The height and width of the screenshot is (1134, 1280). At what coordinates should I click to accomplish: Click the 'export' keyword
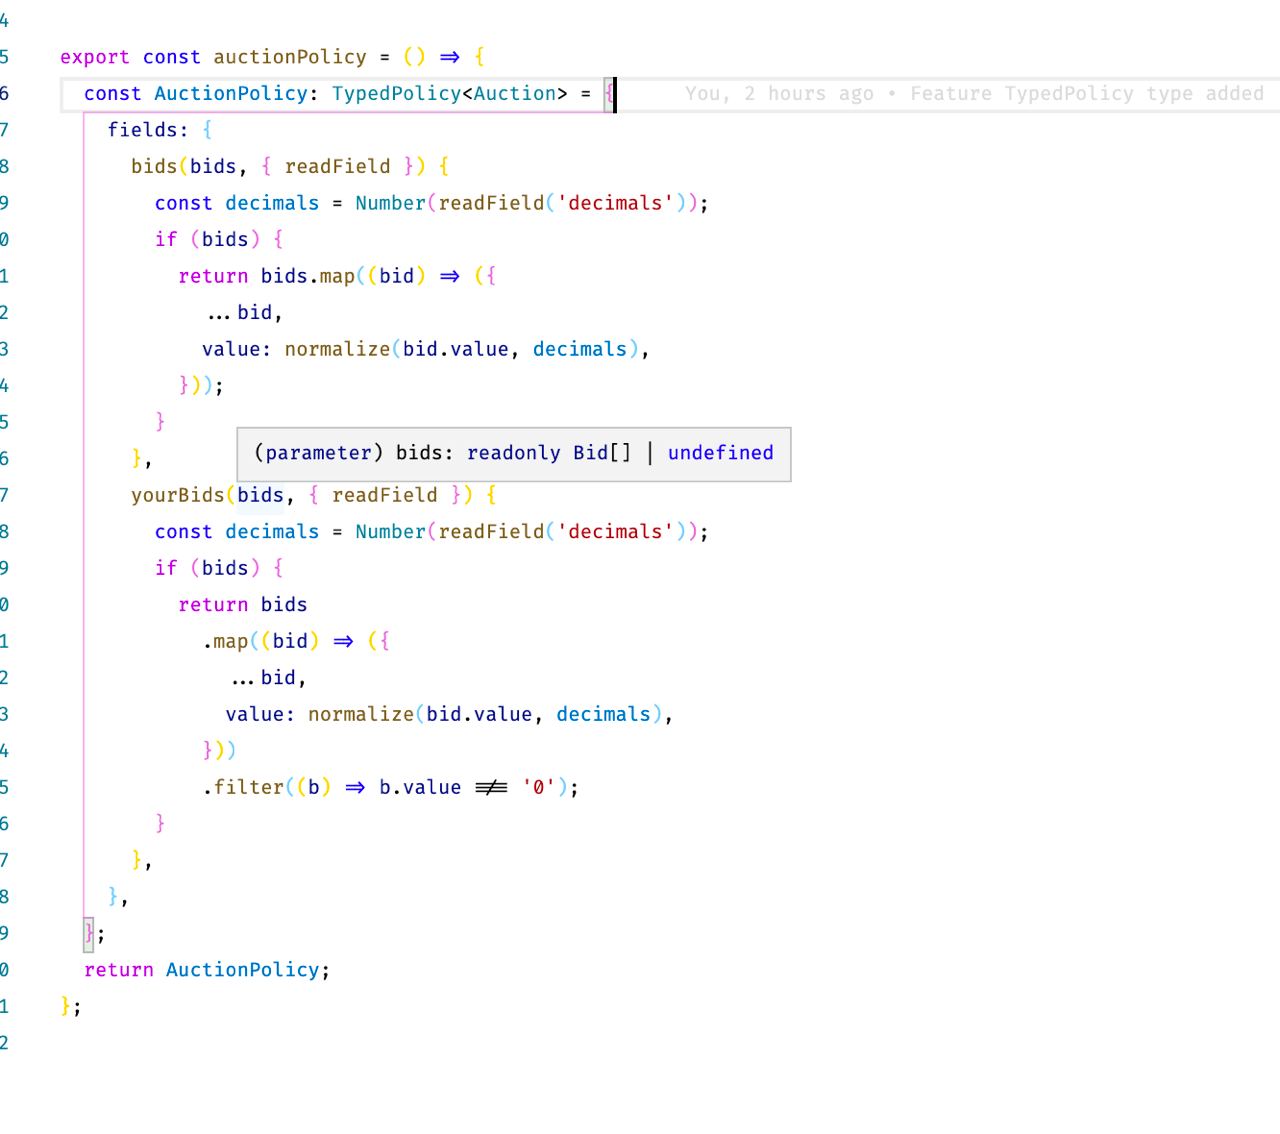click(95, 57)
